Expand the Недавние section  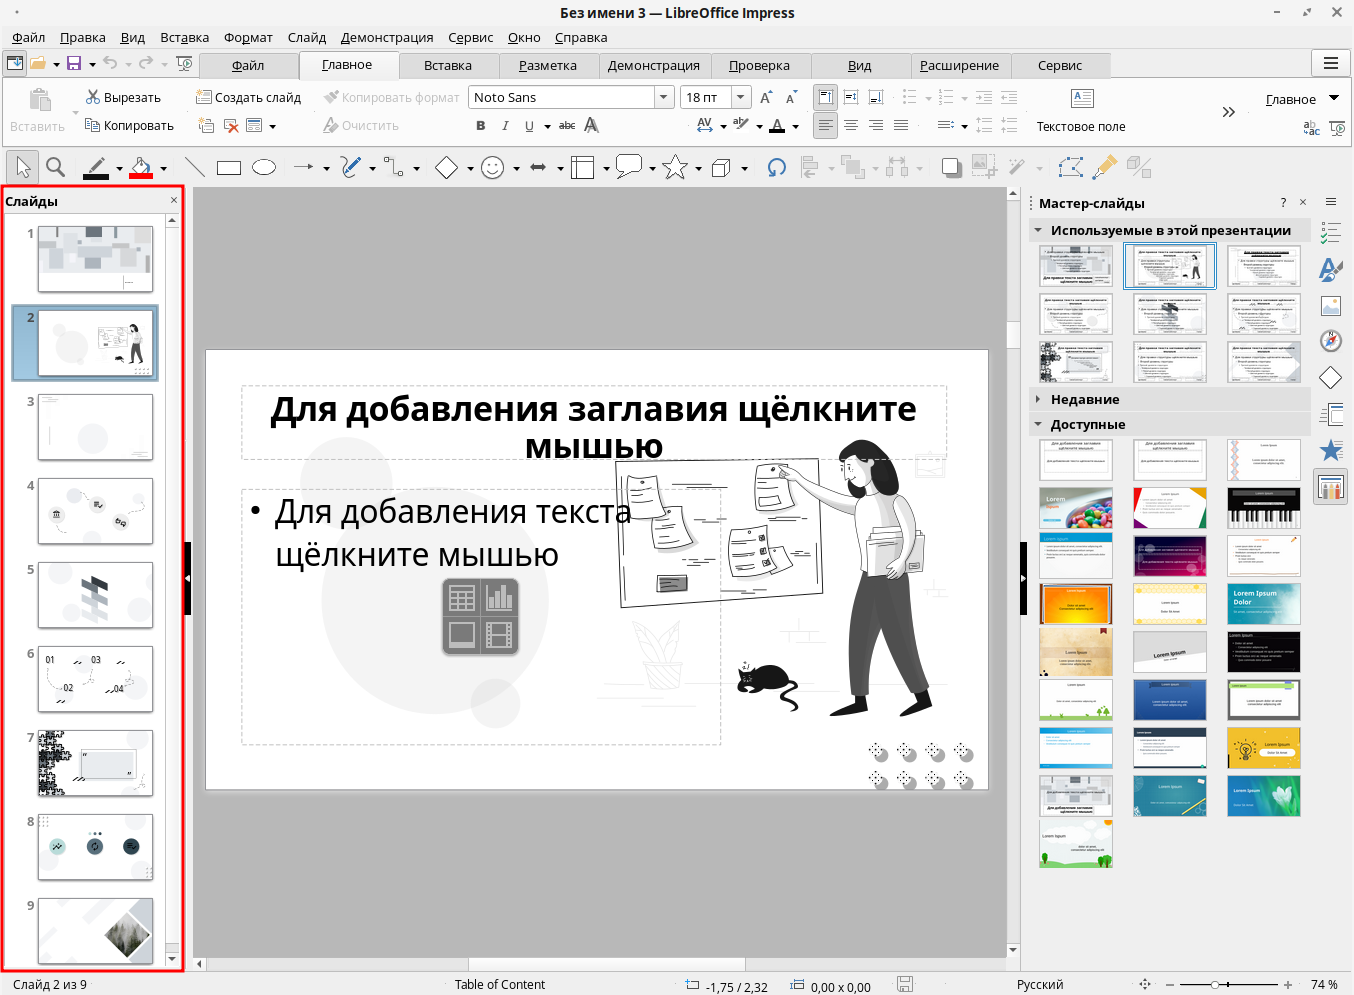tap(1084, 399)
